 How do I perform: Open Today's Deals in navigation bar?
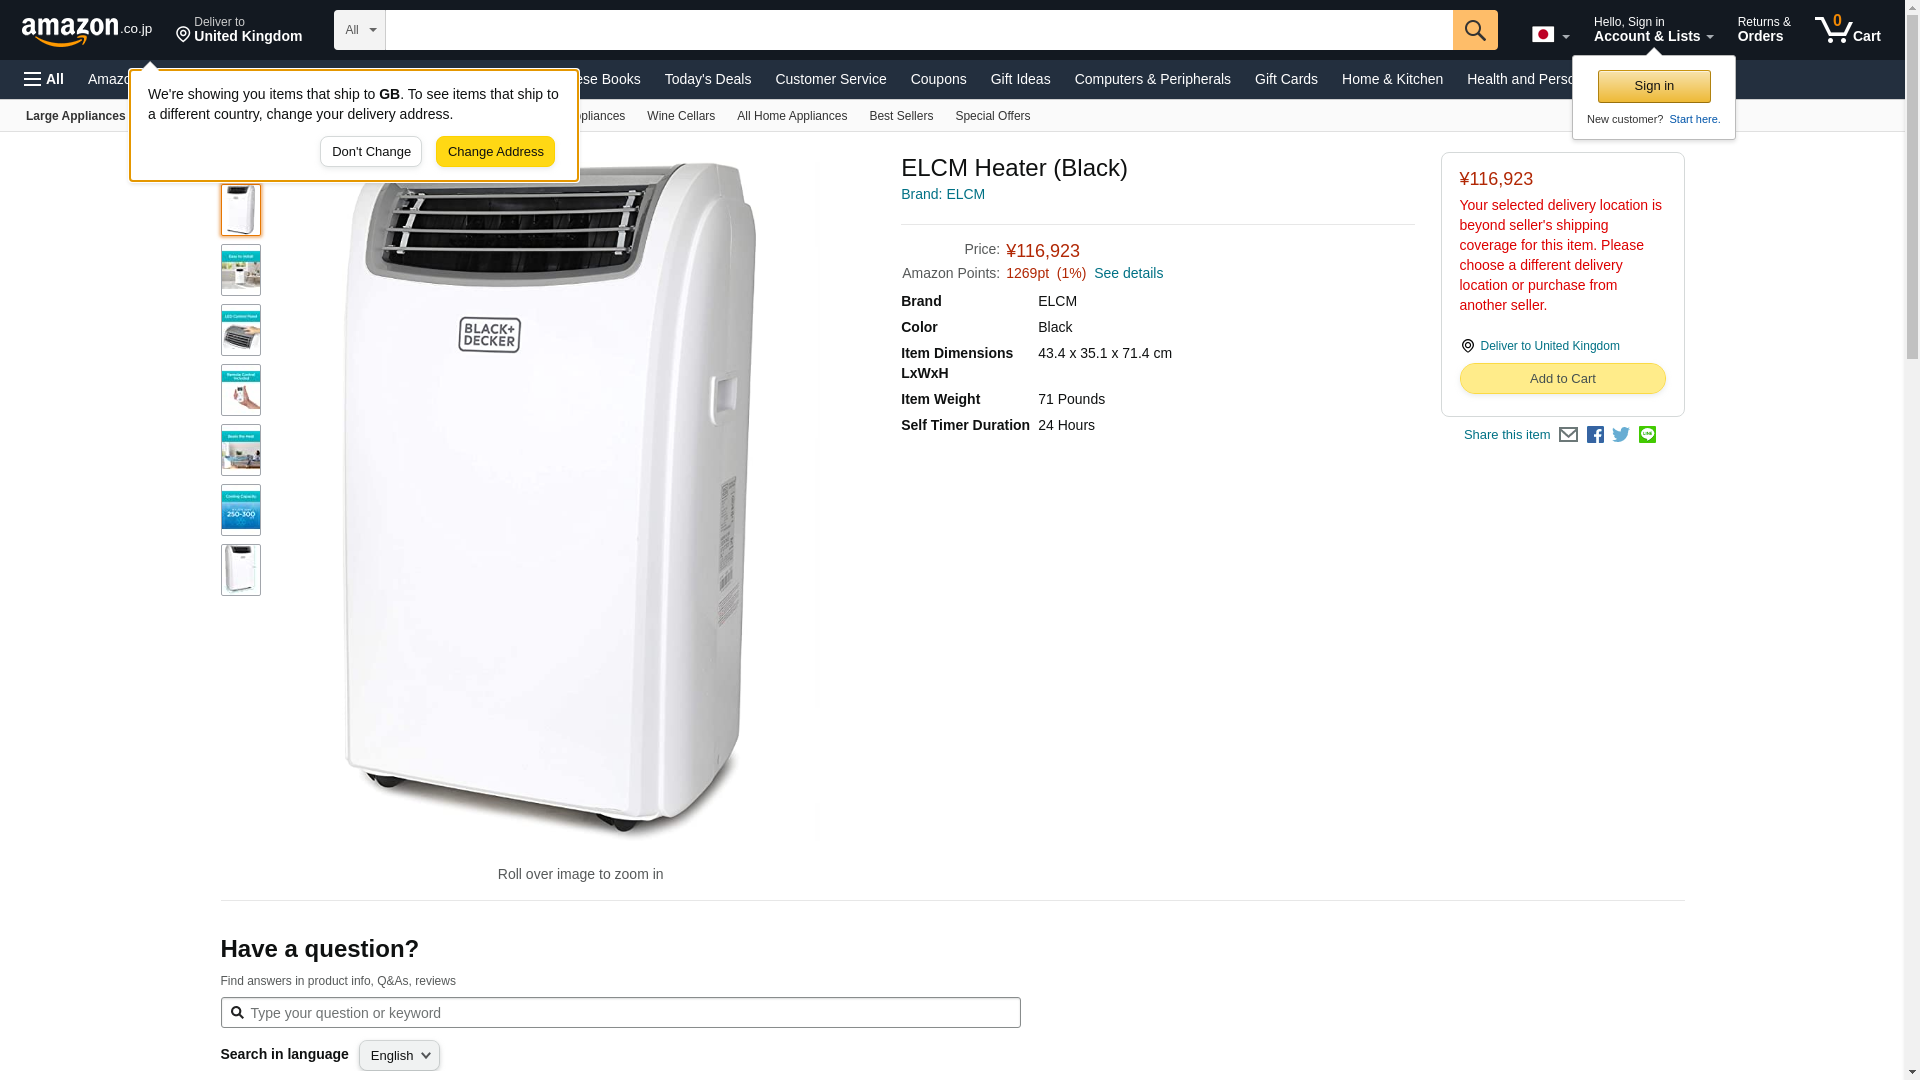707,79
